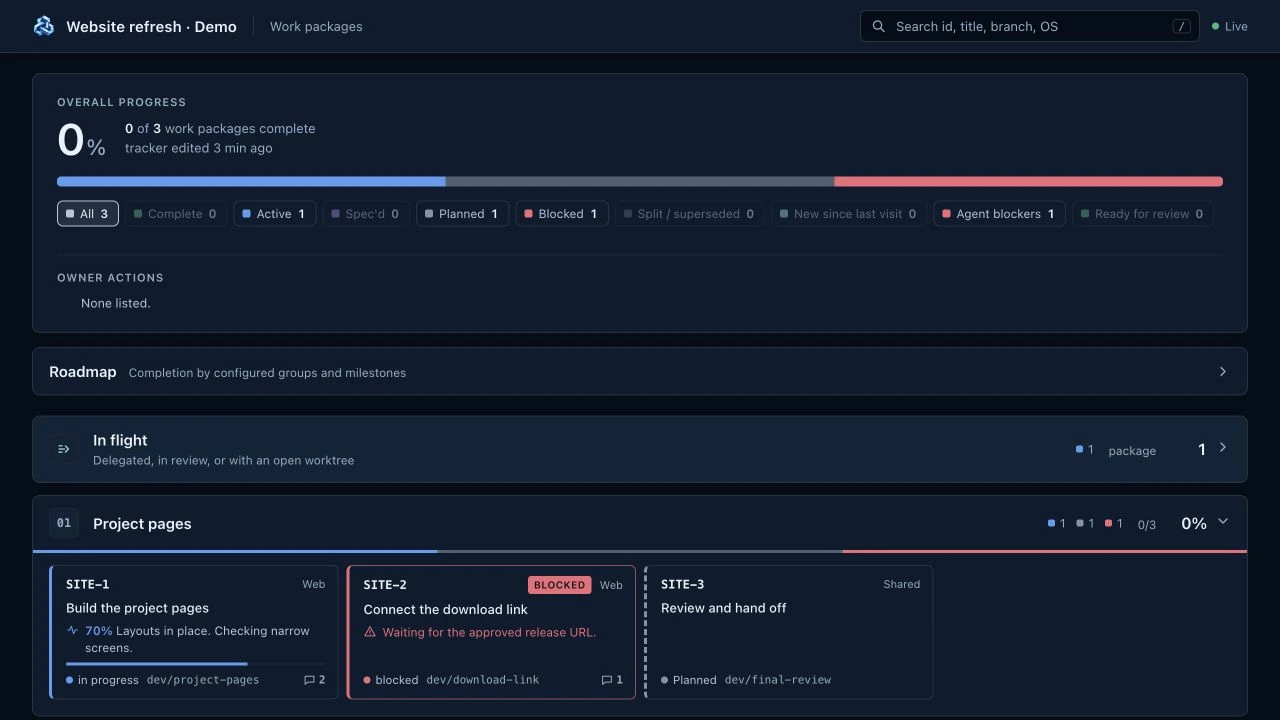The width and height of the screenshot is (1280, 720).
Task: Open the SITE-2 Connect the download link card
Action: [491, 632]
